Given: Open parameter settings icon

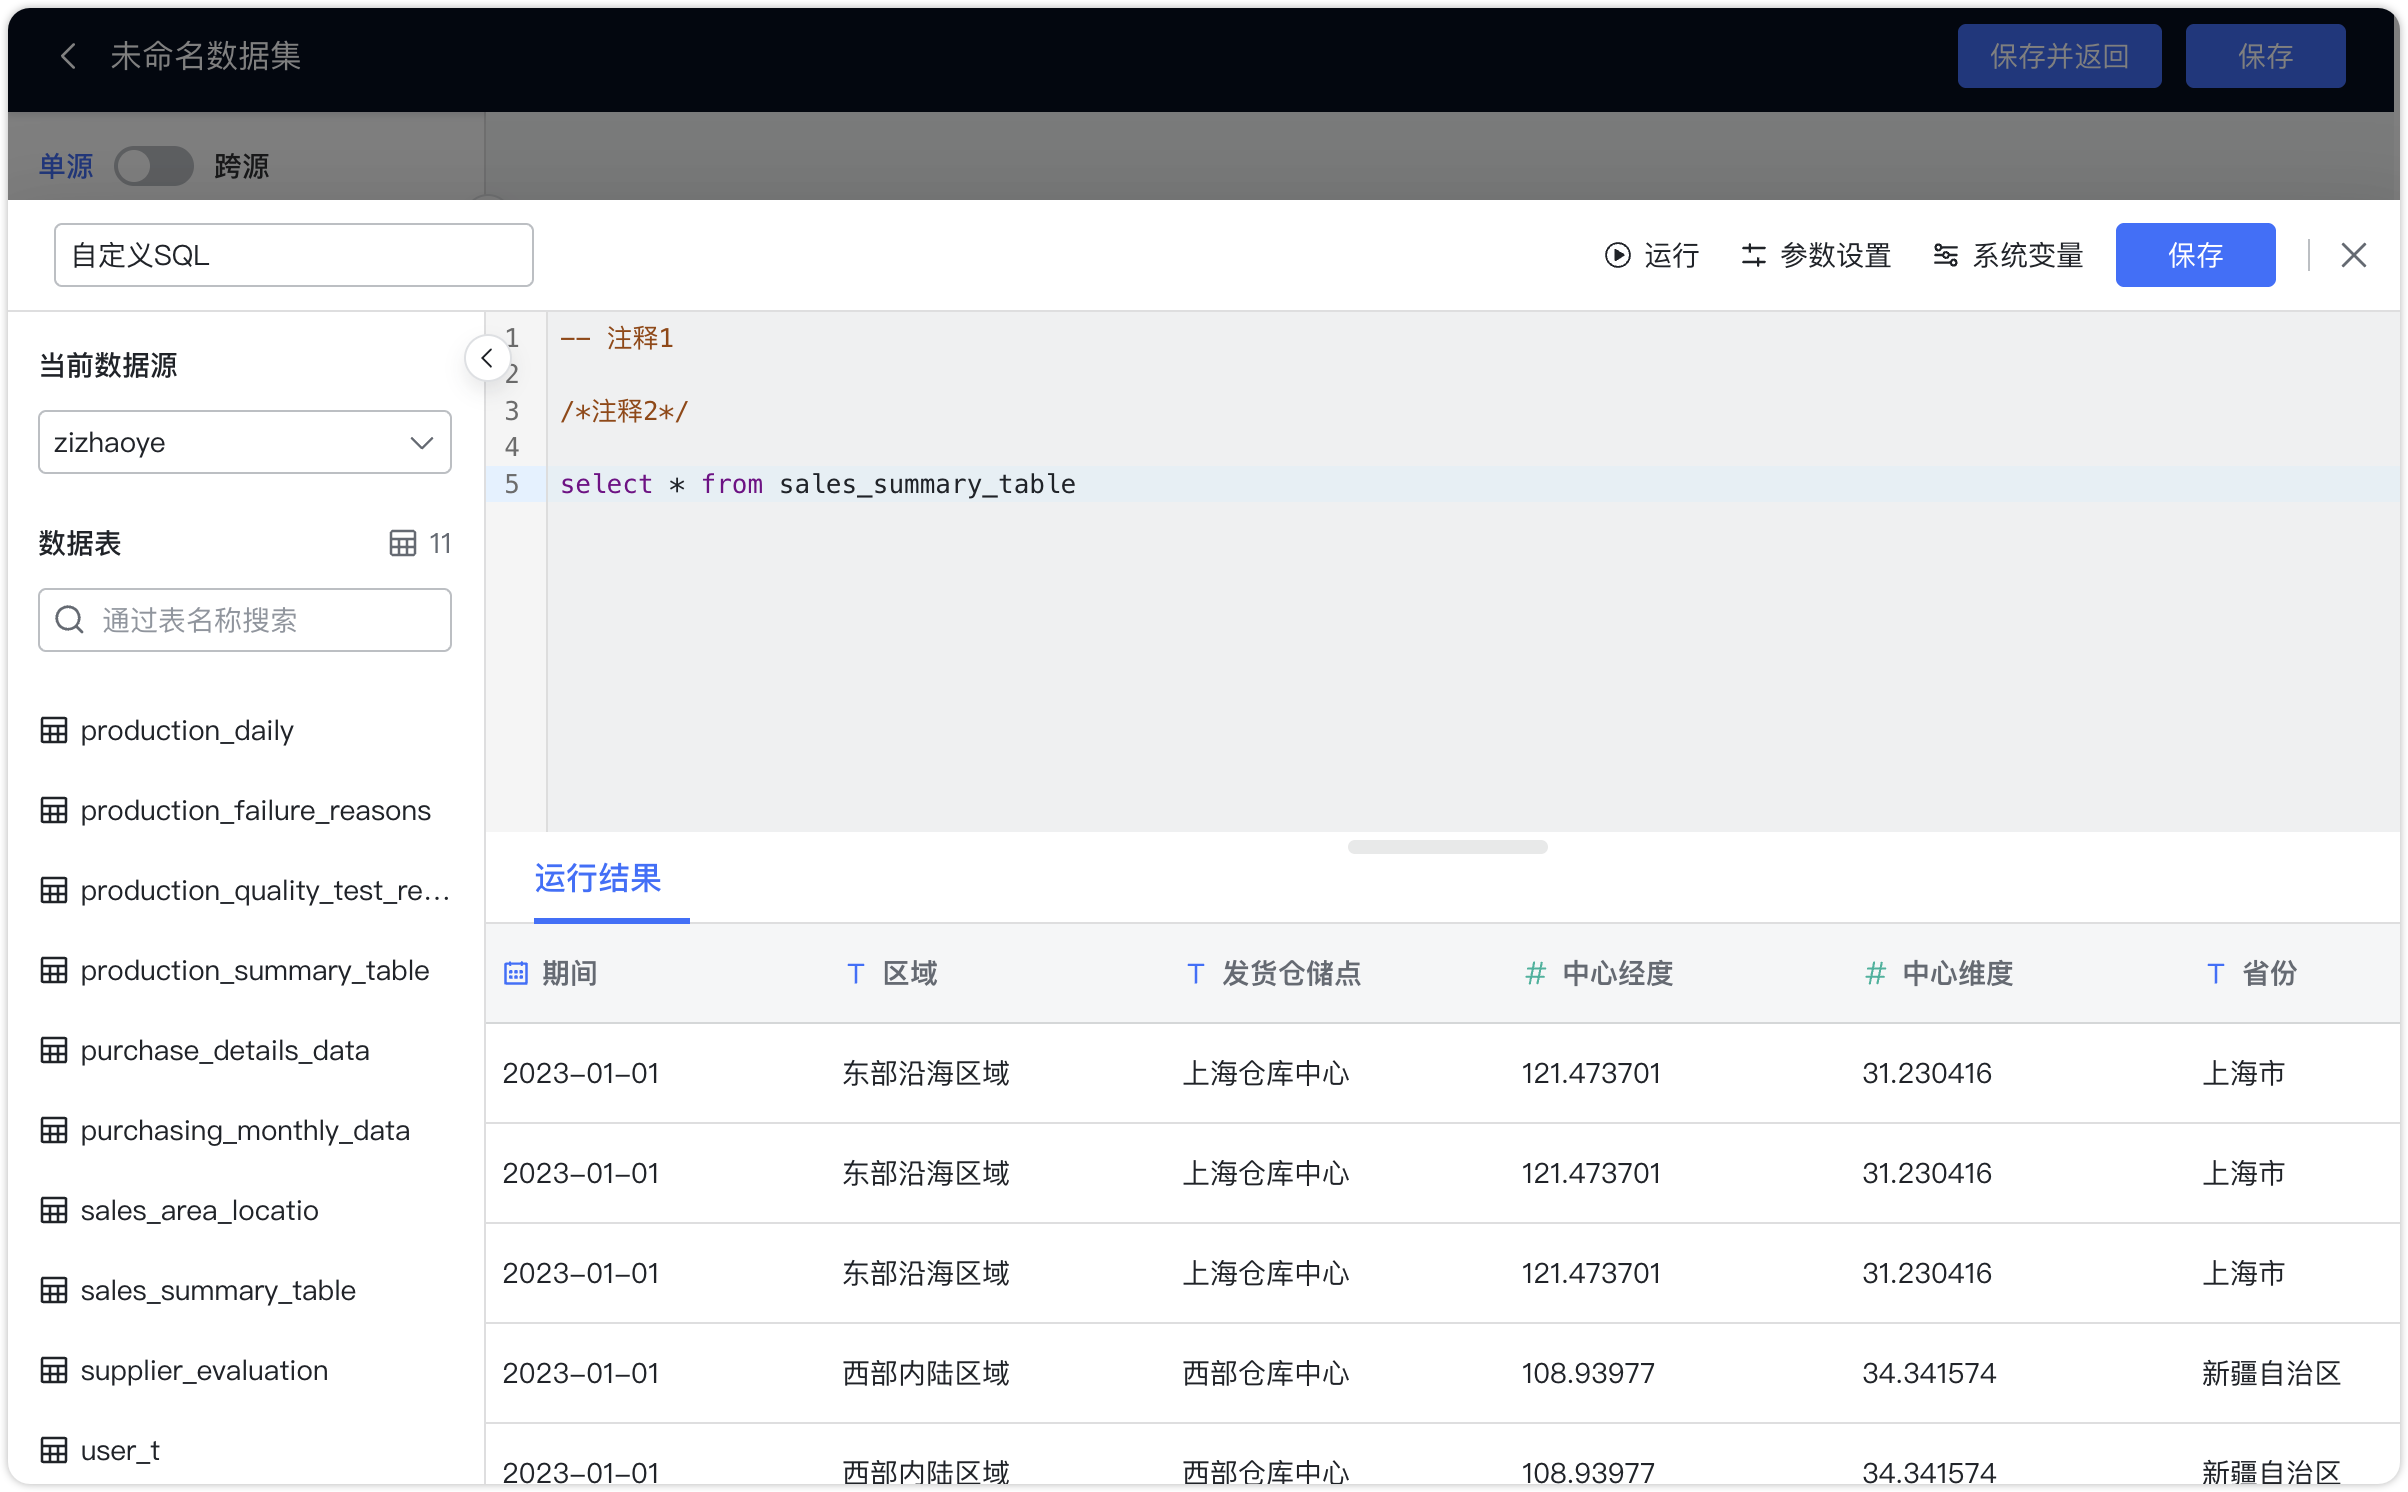Looking at the screenshot, I should pyautogui.click(x=1753, y=255).
